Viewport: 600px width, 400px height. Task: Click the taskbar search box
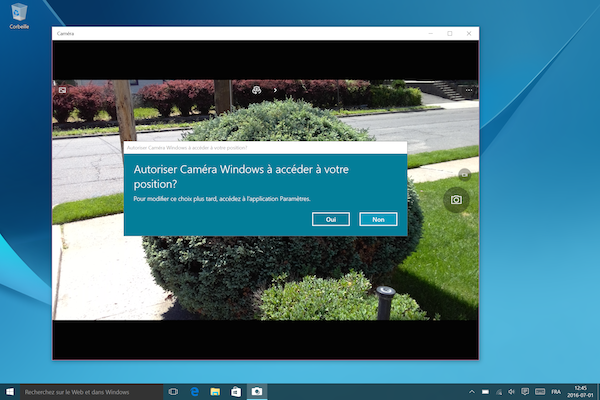(x=91, y=392)
